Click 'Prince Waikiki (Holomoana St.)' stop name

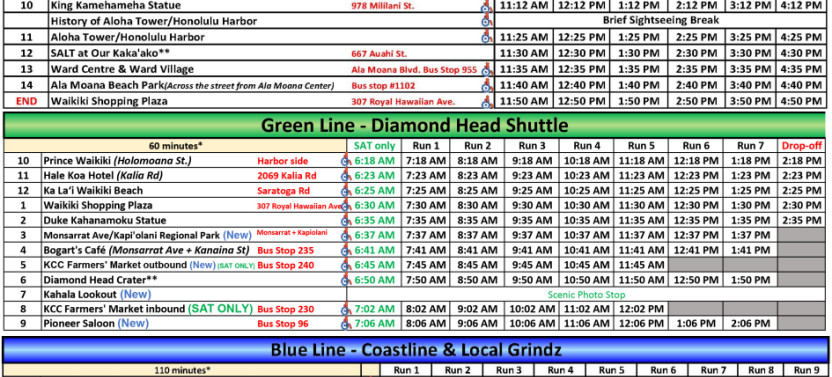(118, 161)
